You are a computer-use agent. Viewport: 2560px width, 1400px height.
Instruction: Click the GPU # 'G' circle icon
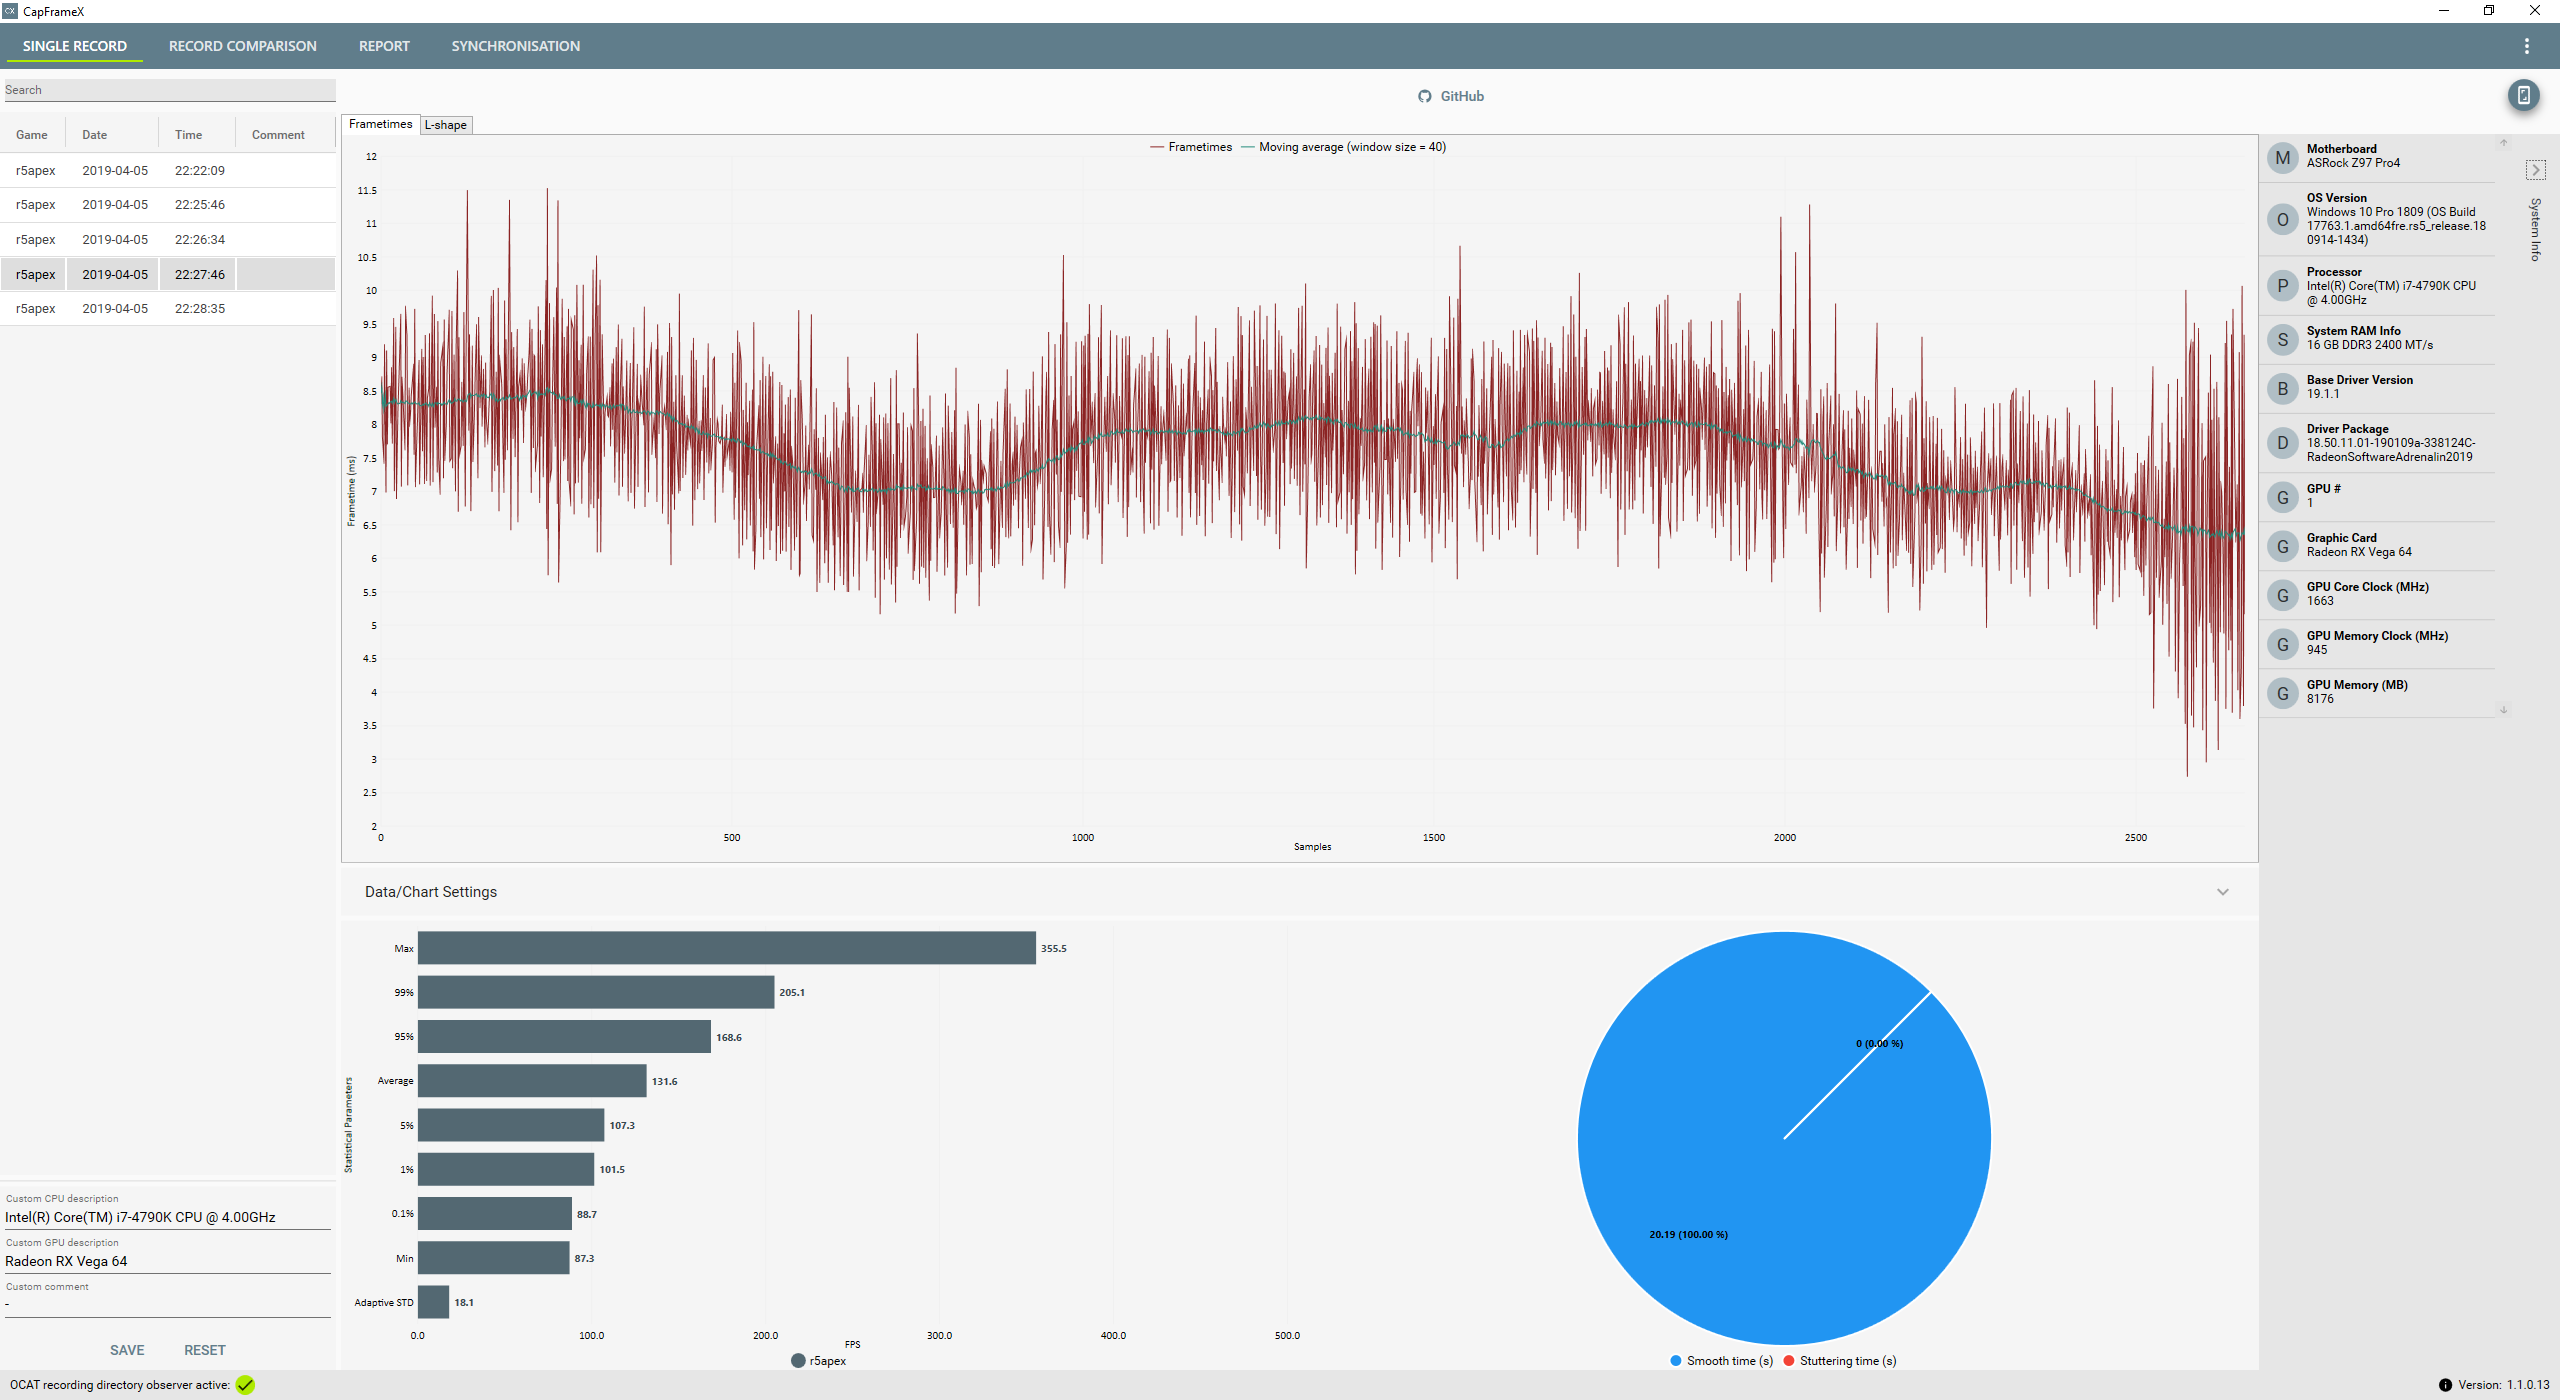click(2282, 497)
